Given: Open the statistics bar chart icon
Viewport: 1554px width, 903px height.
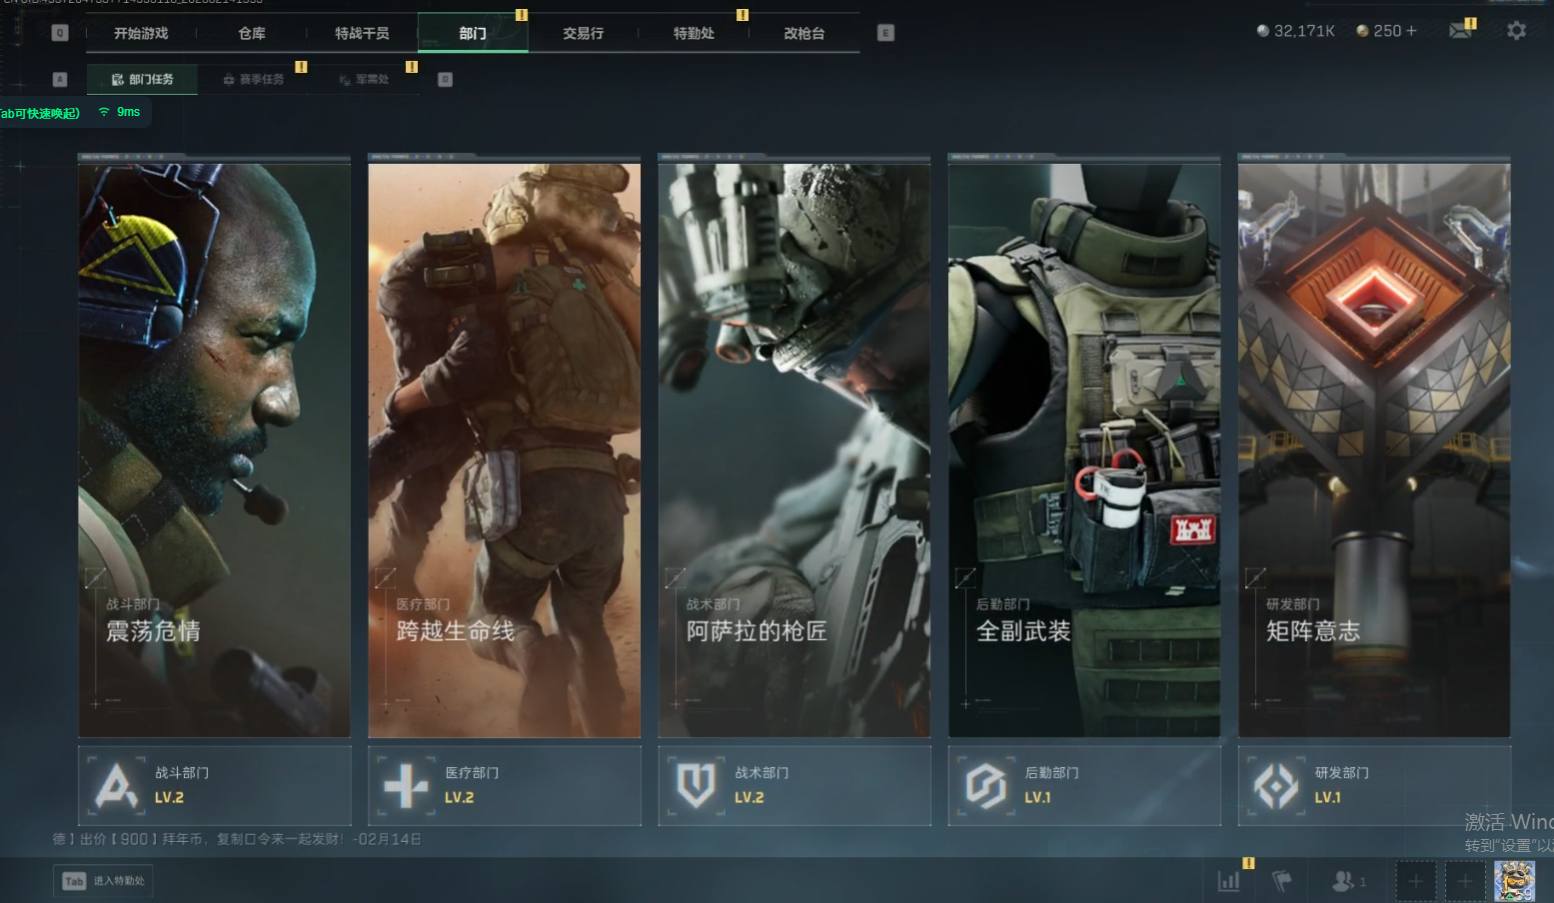Looking at the screenshot, I should coord(1229,881).
